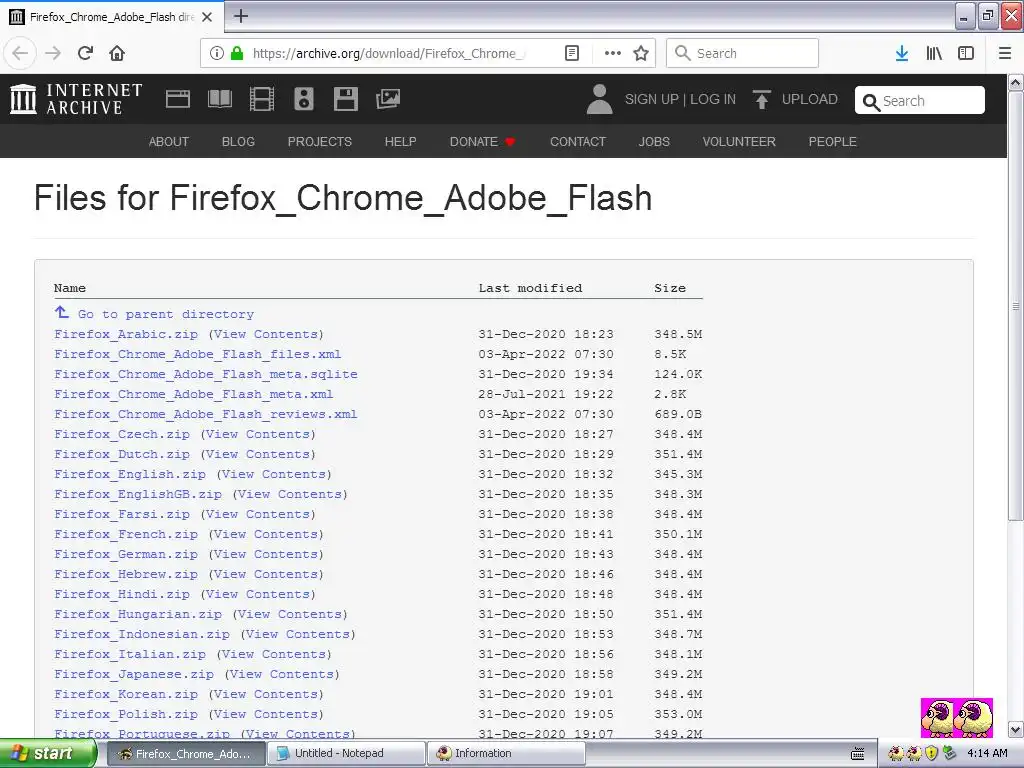Screen dimensions: 1024x768
Task: Open the HELP menu item
Action: coord(400,142)
